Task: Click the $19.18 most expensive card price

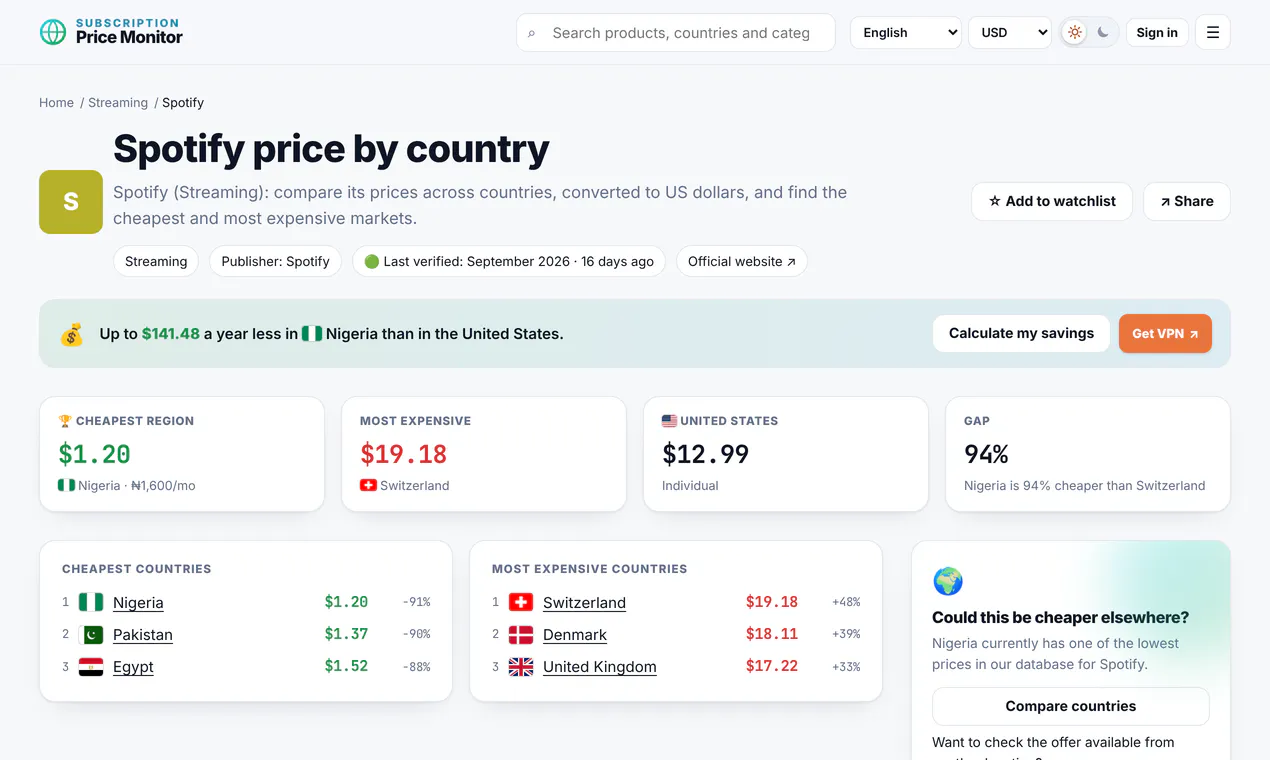Action: click(x=403, y=454)
